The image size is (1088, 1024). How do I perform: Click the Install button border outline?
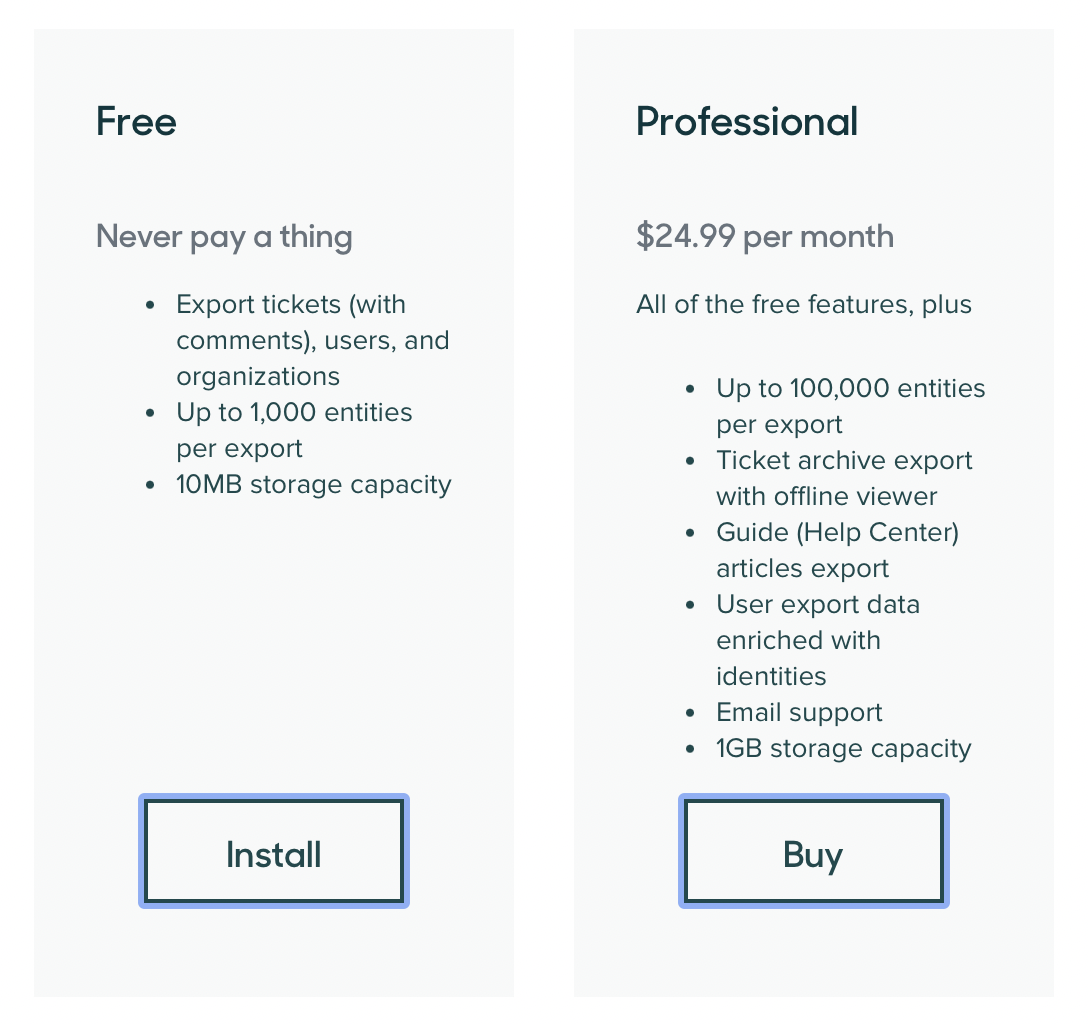(x=273, y=798)
